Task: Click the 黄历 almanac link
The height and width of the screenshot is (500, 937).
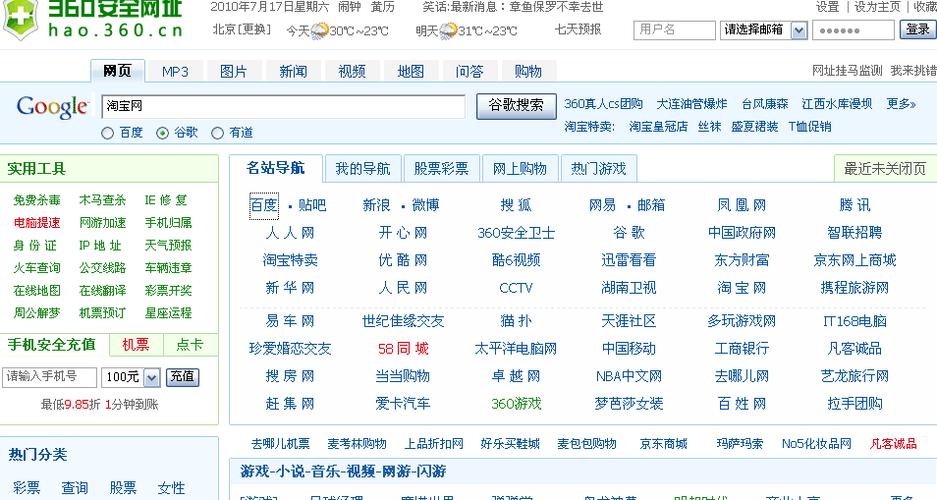Action: pyautogui.click(x=383, y=7)
